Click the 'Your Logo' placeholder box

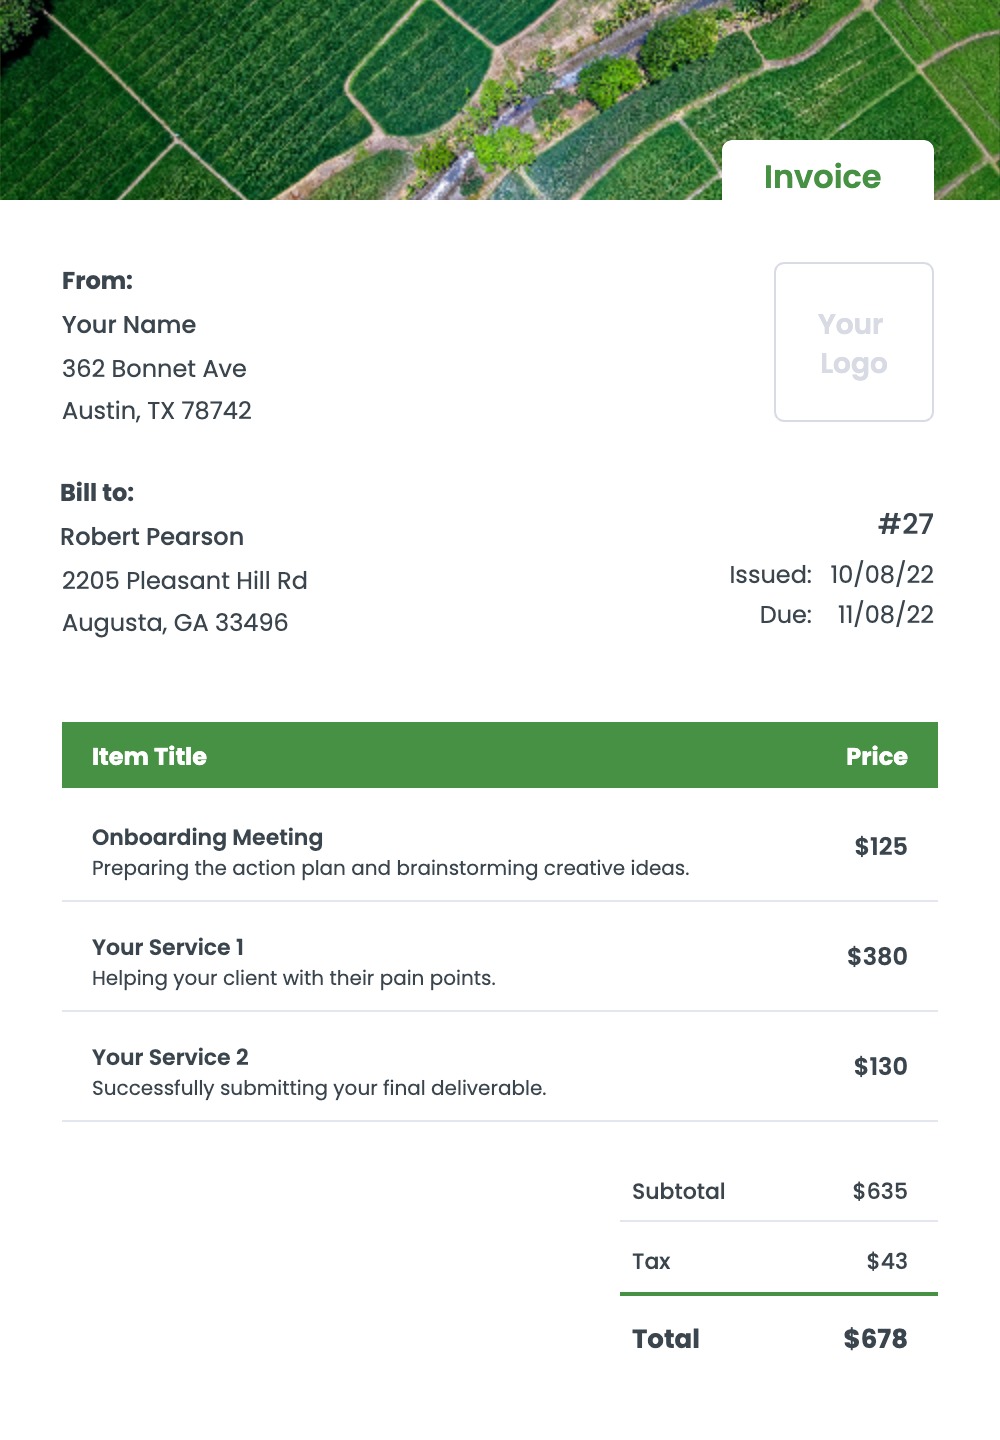pos(854,342)
